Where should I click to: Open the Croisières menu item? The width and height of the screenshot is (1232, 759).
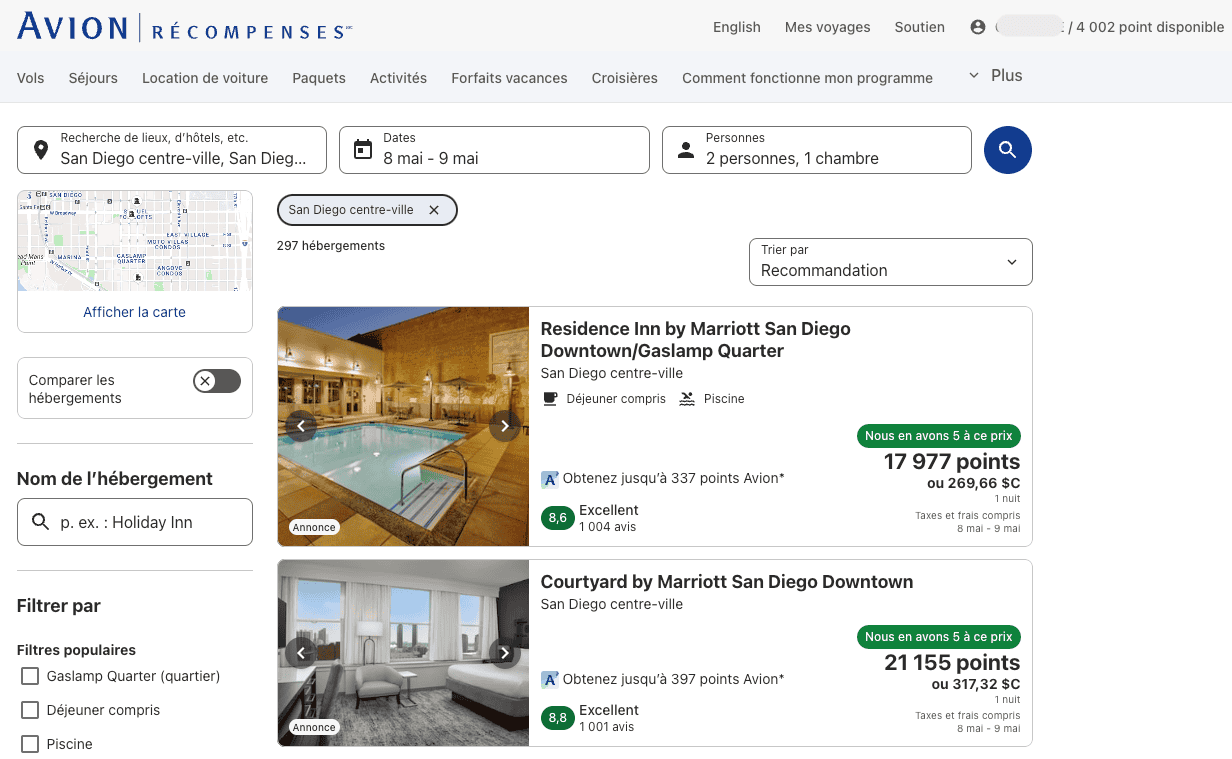click(625, 78)
